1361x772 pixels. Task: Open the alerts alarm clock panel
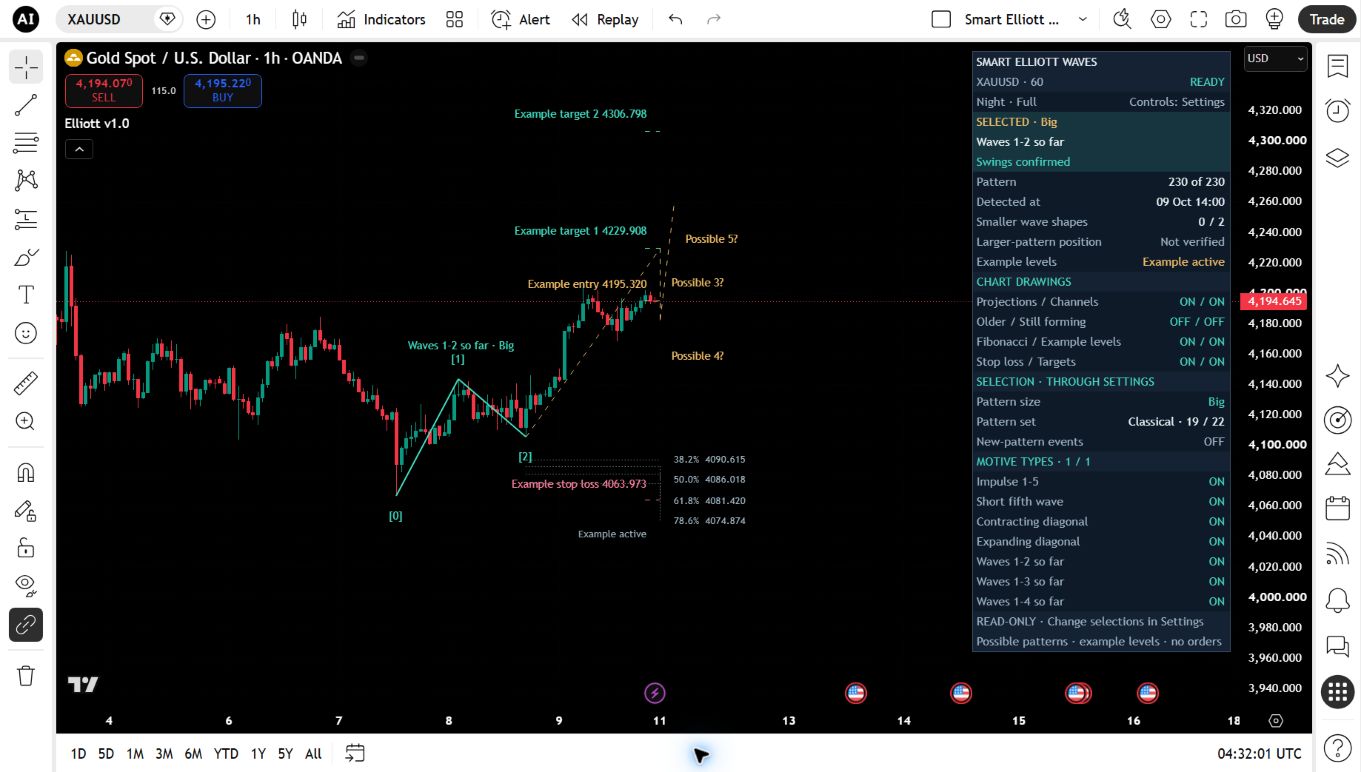(x=1338, y=111)
